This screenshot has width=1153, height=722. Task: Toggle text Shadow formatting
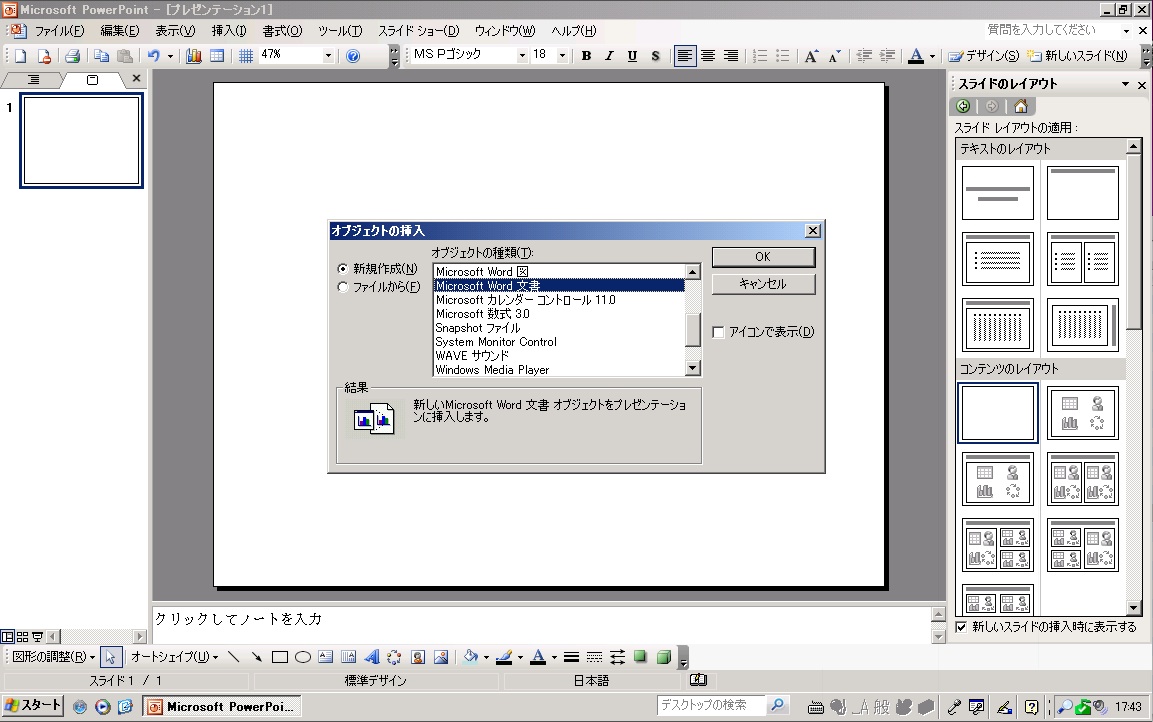point(655,56)
